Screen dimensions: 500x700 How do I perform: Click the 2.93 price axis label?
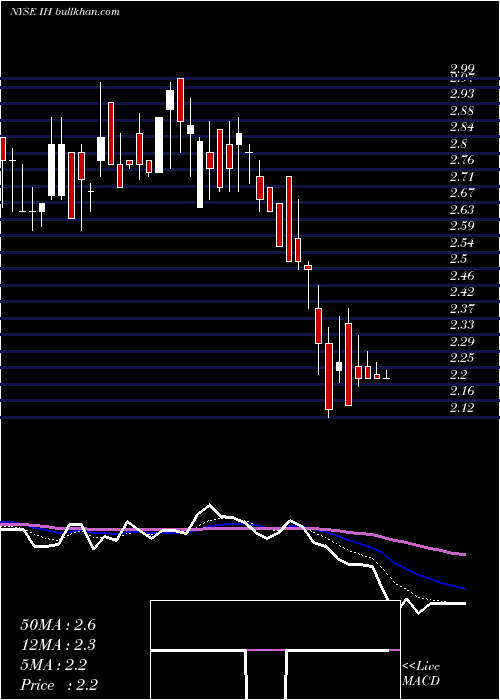(x=462, y=94)
